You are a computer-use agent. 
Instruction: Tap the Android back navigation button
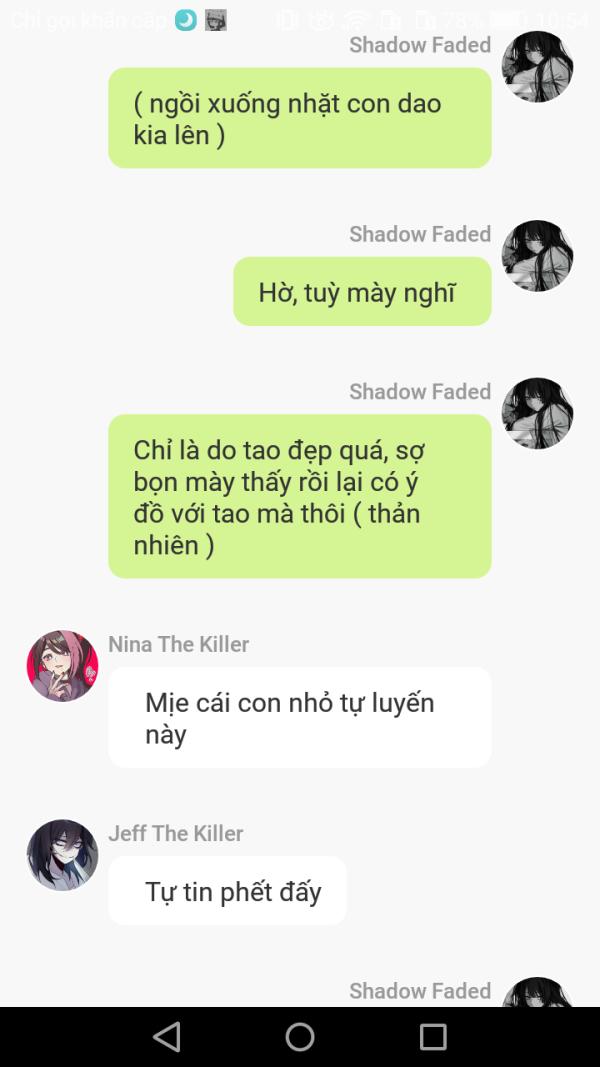(167, 1037)
